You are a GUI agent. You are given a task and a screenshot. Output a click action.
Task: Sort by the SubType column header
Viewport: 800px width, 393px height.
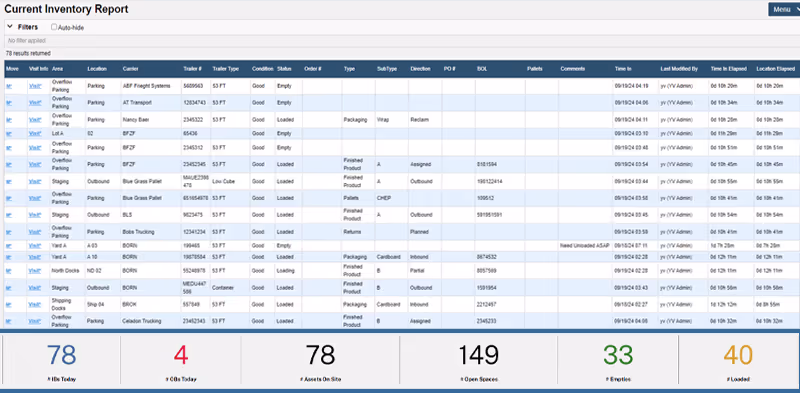[x=386, y=69]
